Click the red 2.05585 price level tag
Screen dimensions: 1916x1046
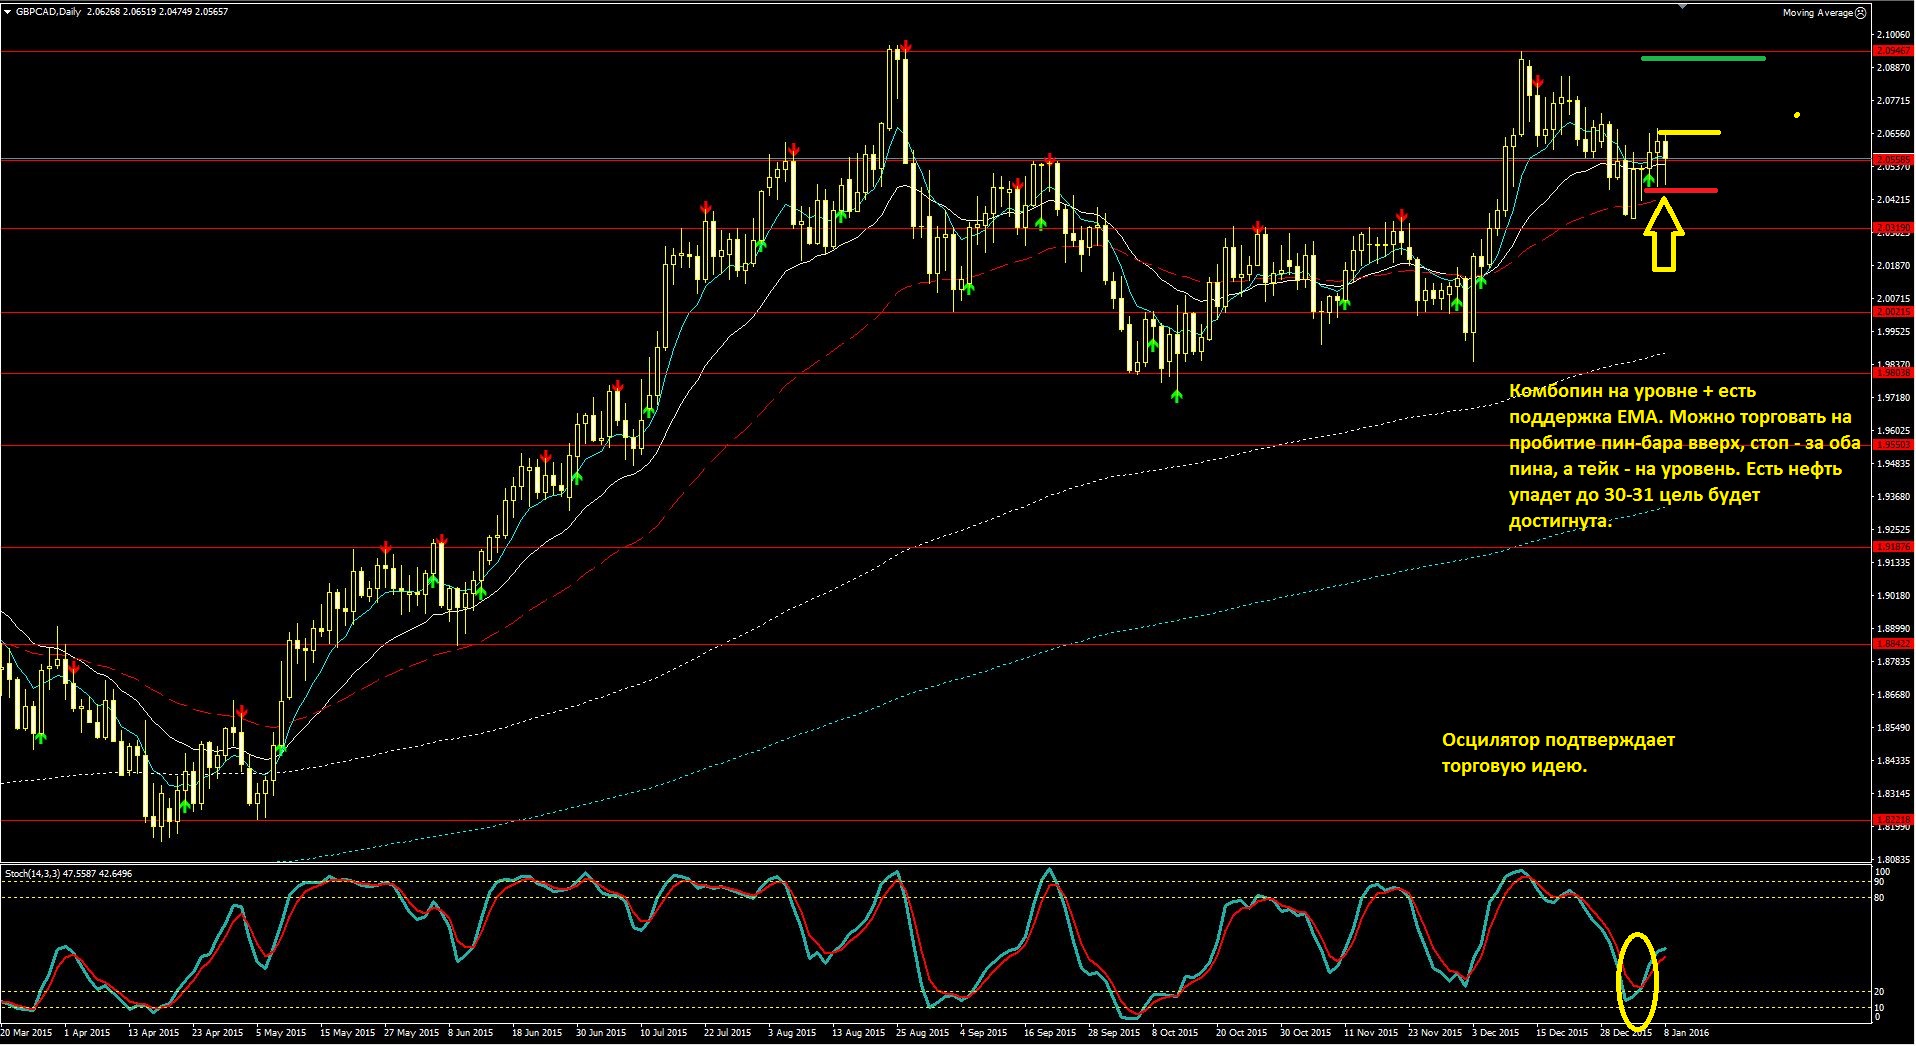point(1892,159)
